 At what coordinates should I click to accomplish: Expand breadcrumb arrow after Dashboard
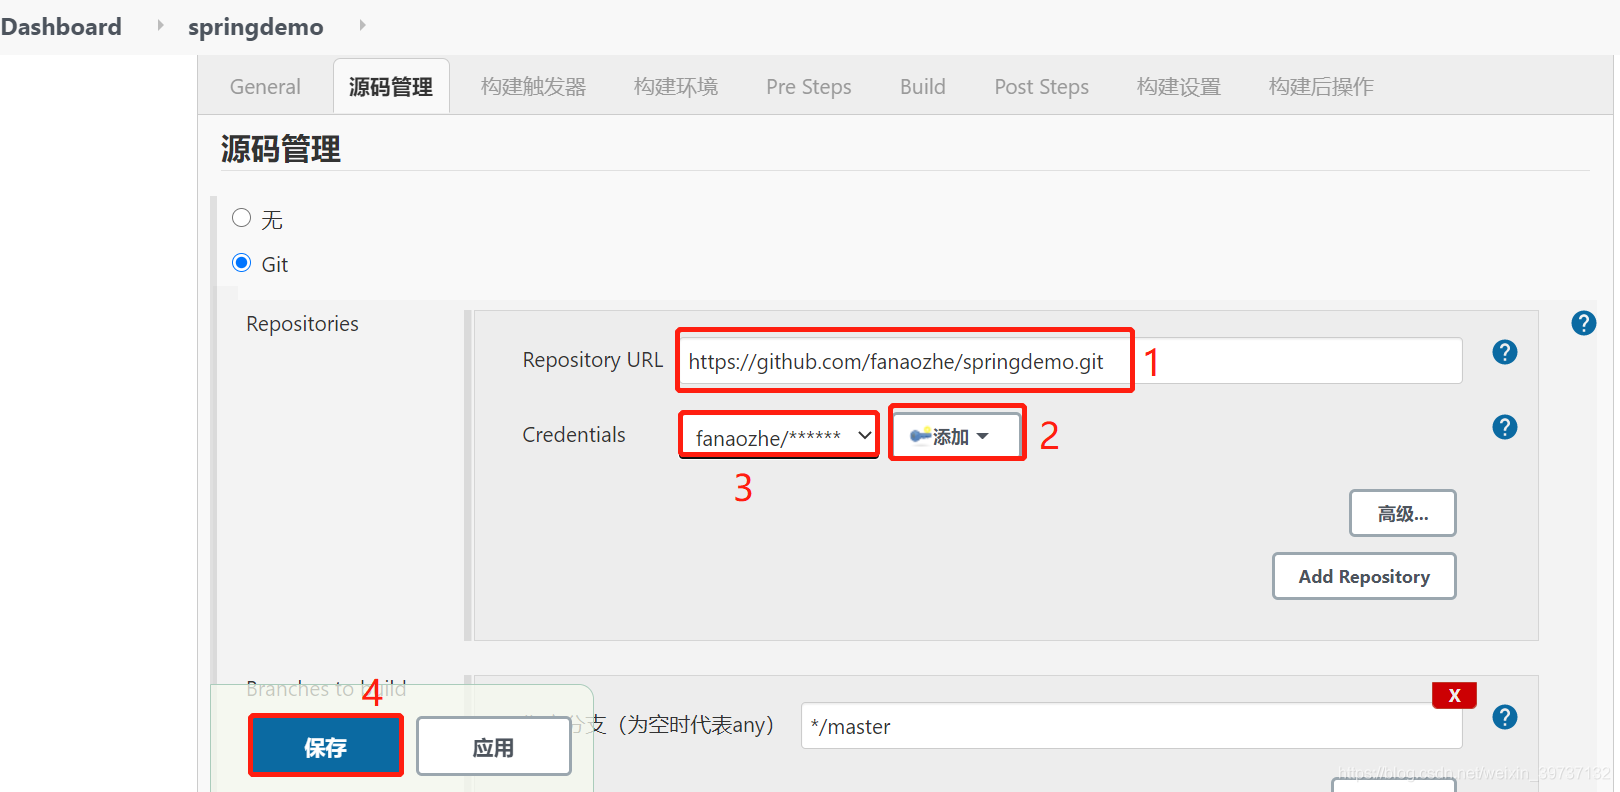click(160, 25)
